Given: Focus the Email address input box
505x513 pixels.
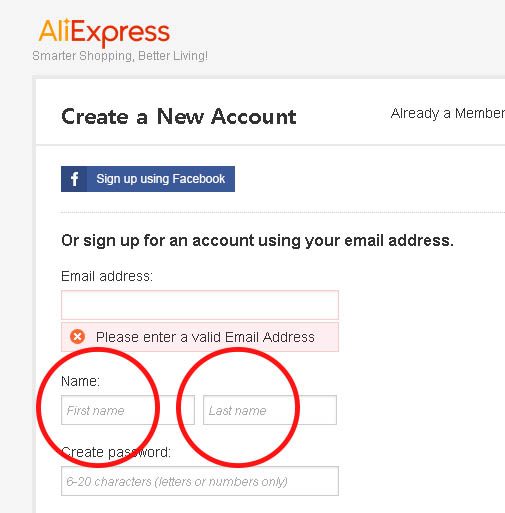Looking at the screenshot, I should [200, 305].
